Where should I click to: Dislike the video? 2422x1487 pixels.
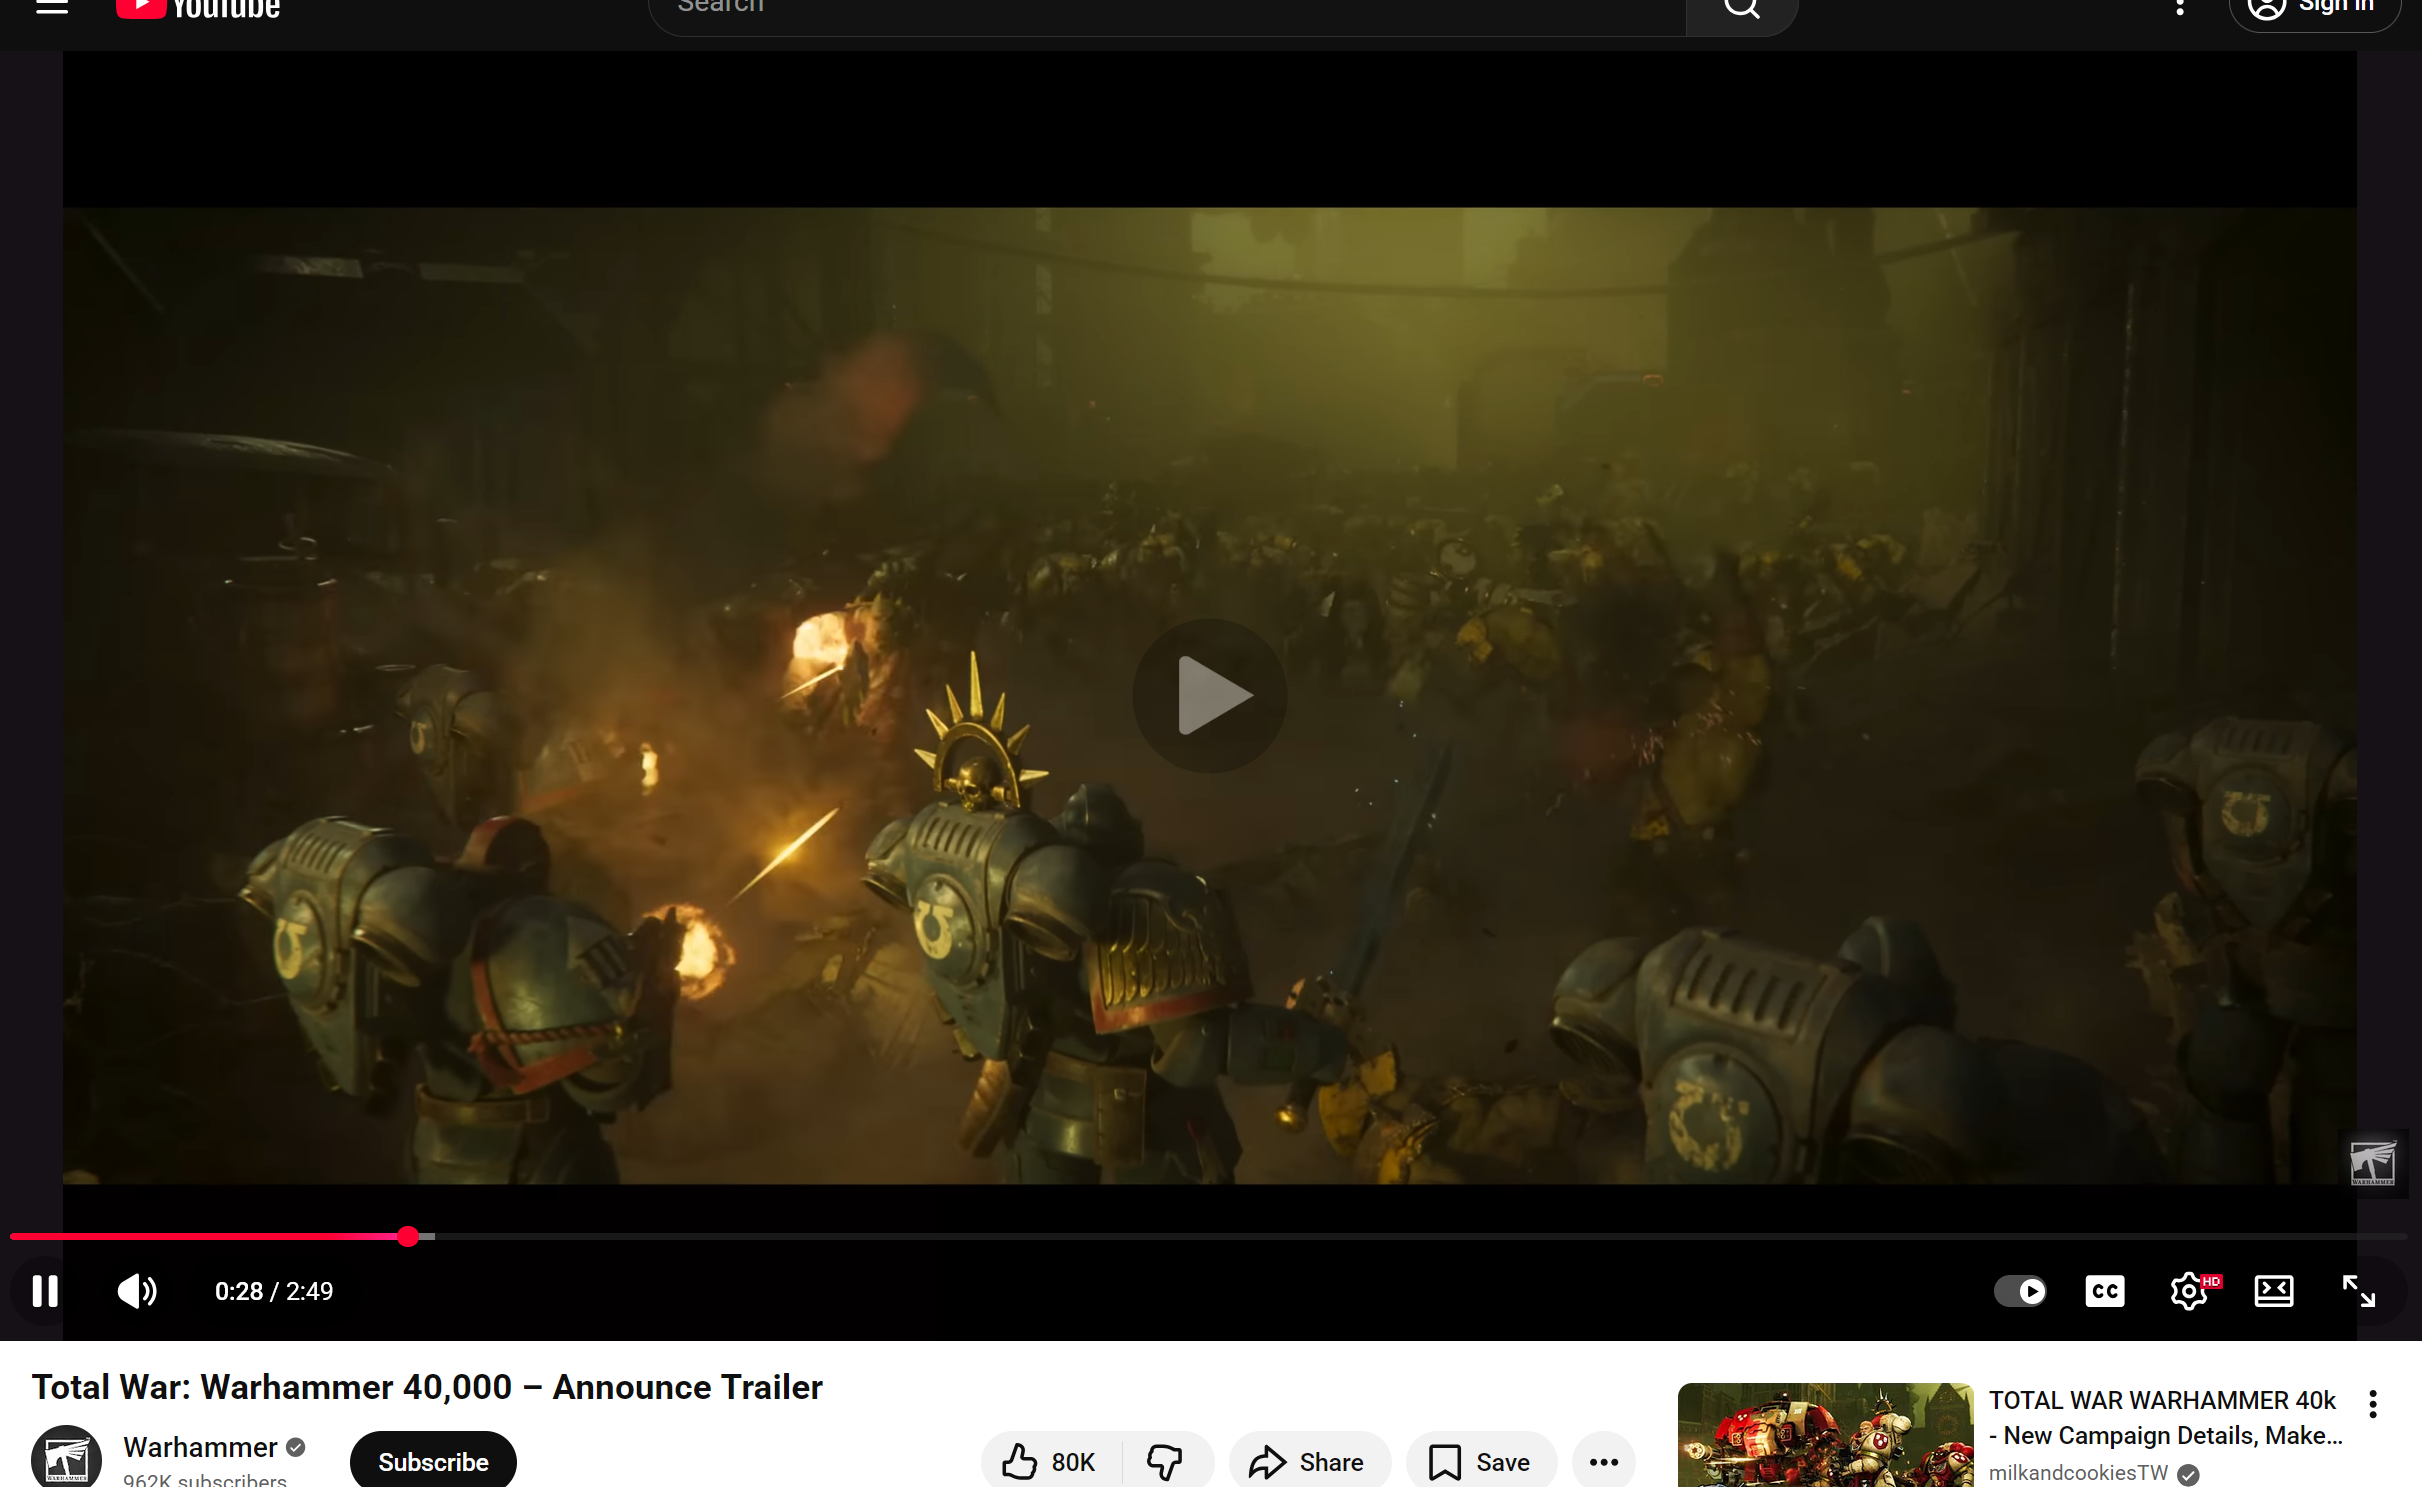[x=1165, y=1462]
